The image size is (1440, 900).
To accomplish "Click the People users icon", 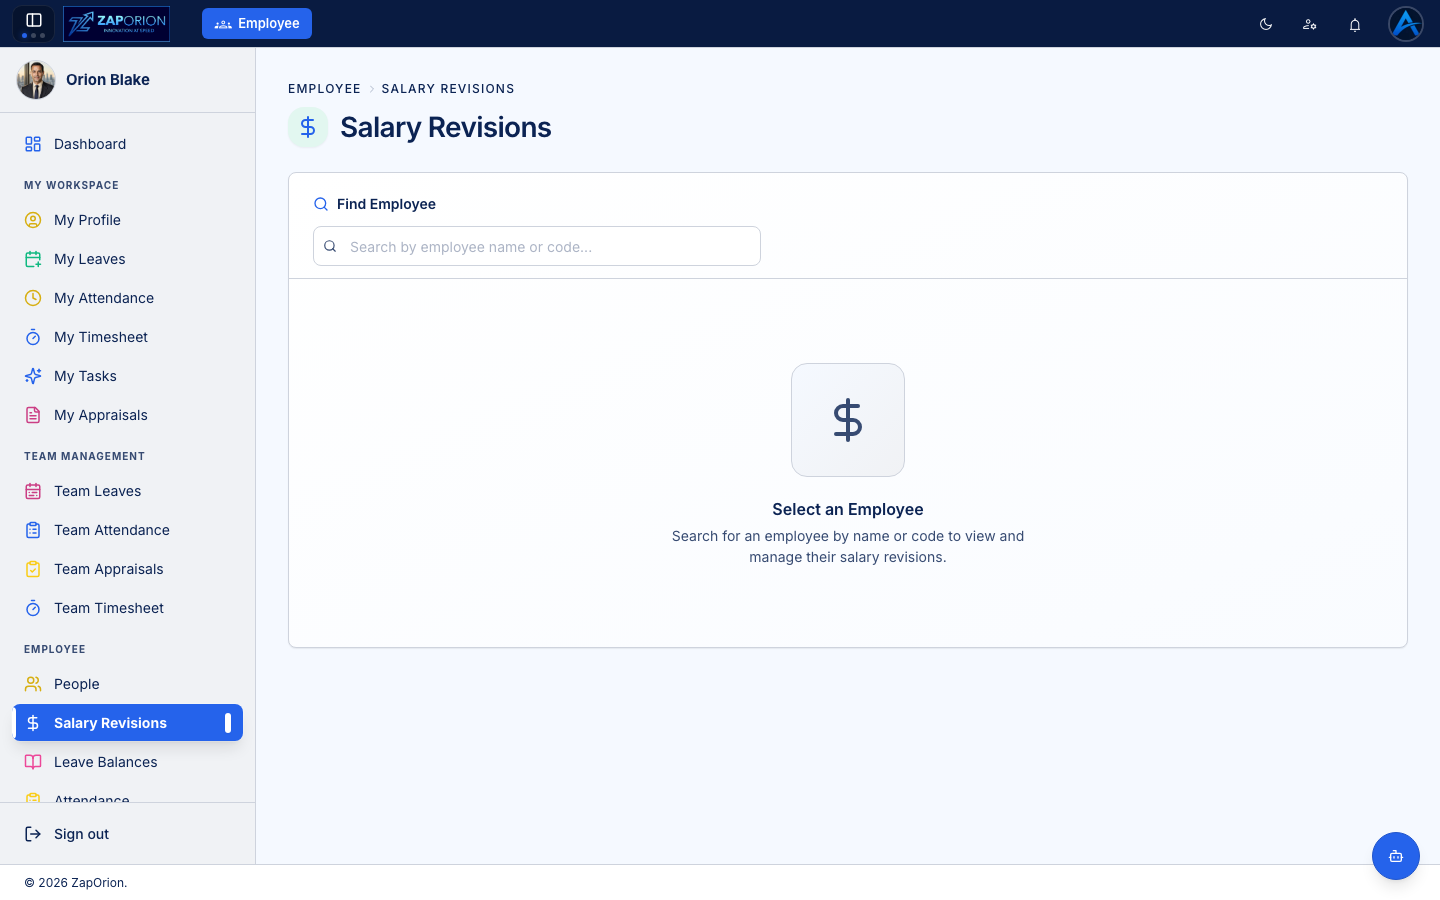I will click(x=33, y=684).
